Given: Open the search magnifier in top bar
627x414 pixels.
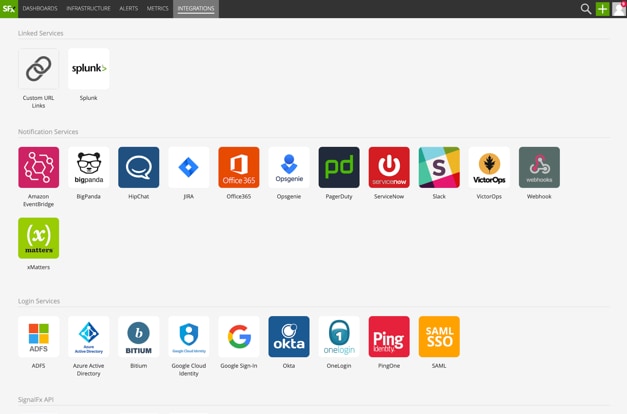Looking at the screenshot, I should coord(586,9).
